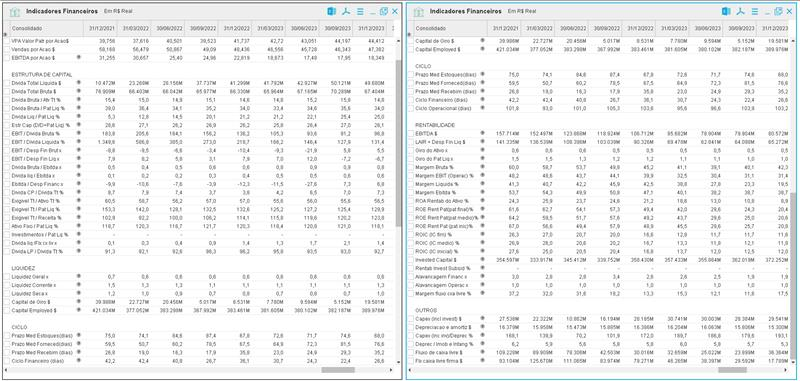Click Alavancagem Operac x row label
Viewport: 800px width, 381px height.
[x=441, y=285]
